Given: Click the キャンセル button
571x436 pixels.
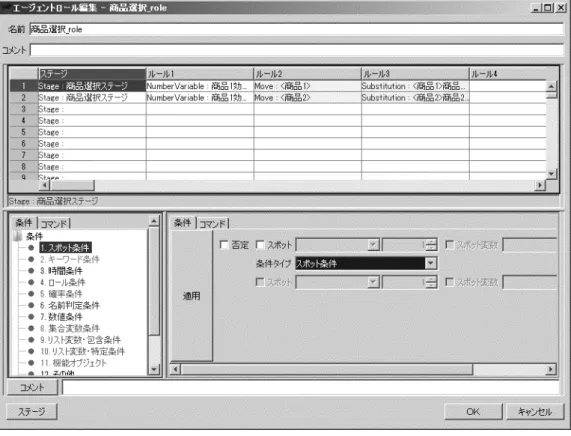Looking at the screenshot, I should (x=535, y=412).
